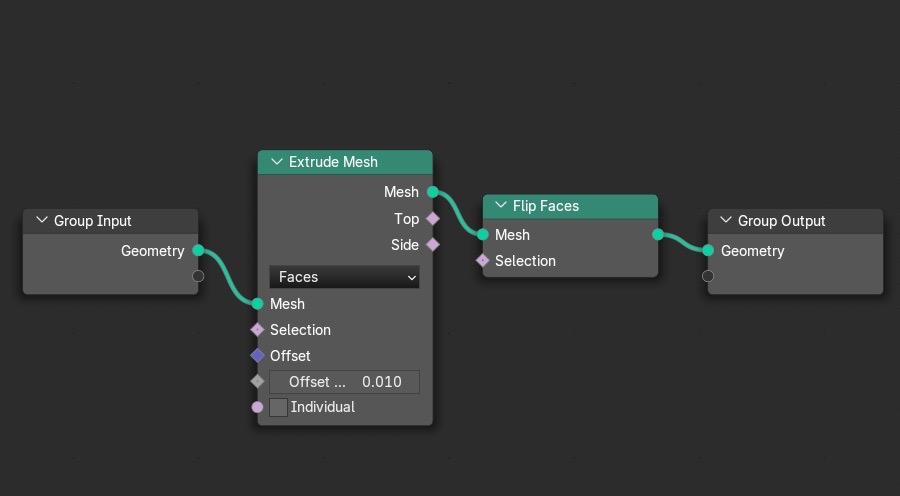900x496 pixels.
Task: Collapse the Group Output node
Action: 726,220
